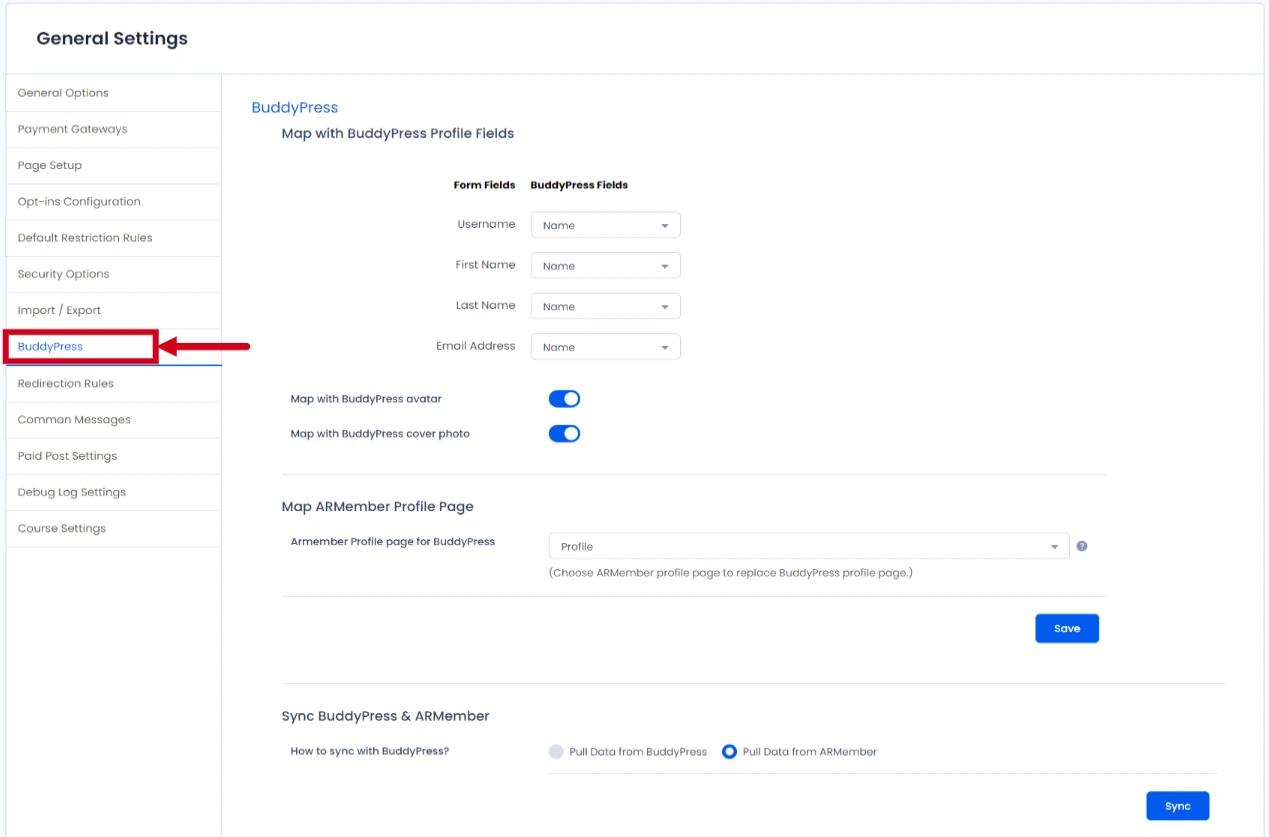This screenshot has height=837, width=1269.
Task: Select Pull Data from BuddyPress radio
Action: tap(556, 752)
